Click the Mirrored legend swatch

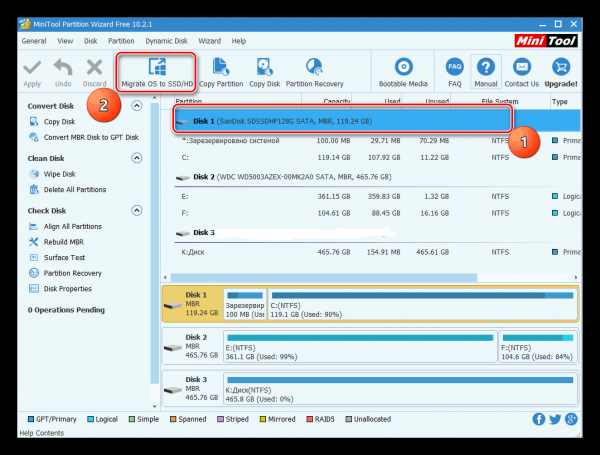(263, 419)
